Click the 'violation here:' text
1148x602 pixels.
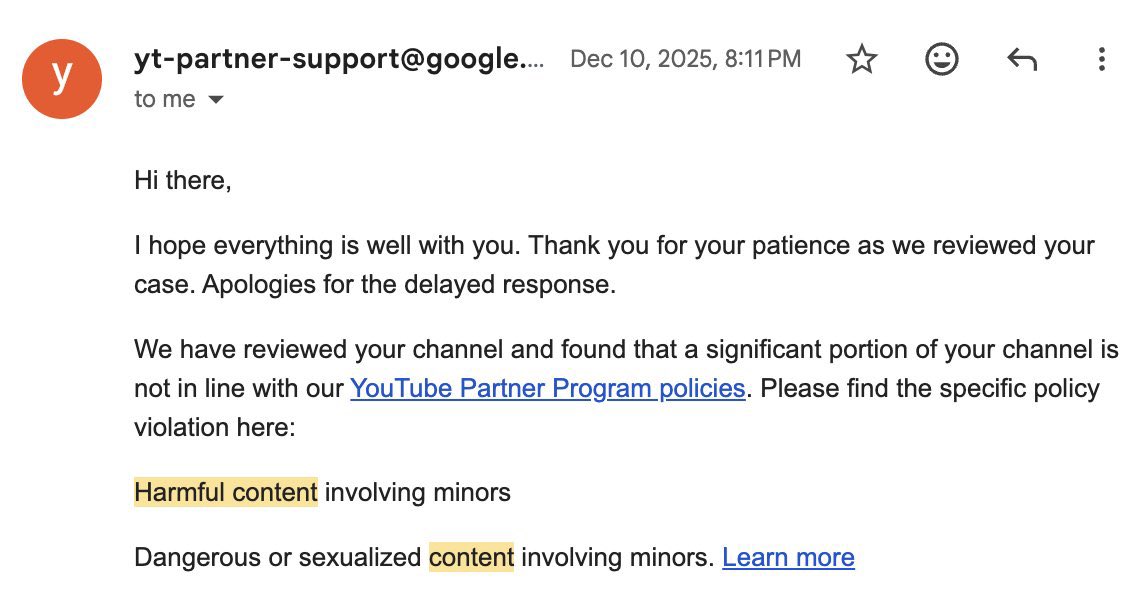point(215,427)
